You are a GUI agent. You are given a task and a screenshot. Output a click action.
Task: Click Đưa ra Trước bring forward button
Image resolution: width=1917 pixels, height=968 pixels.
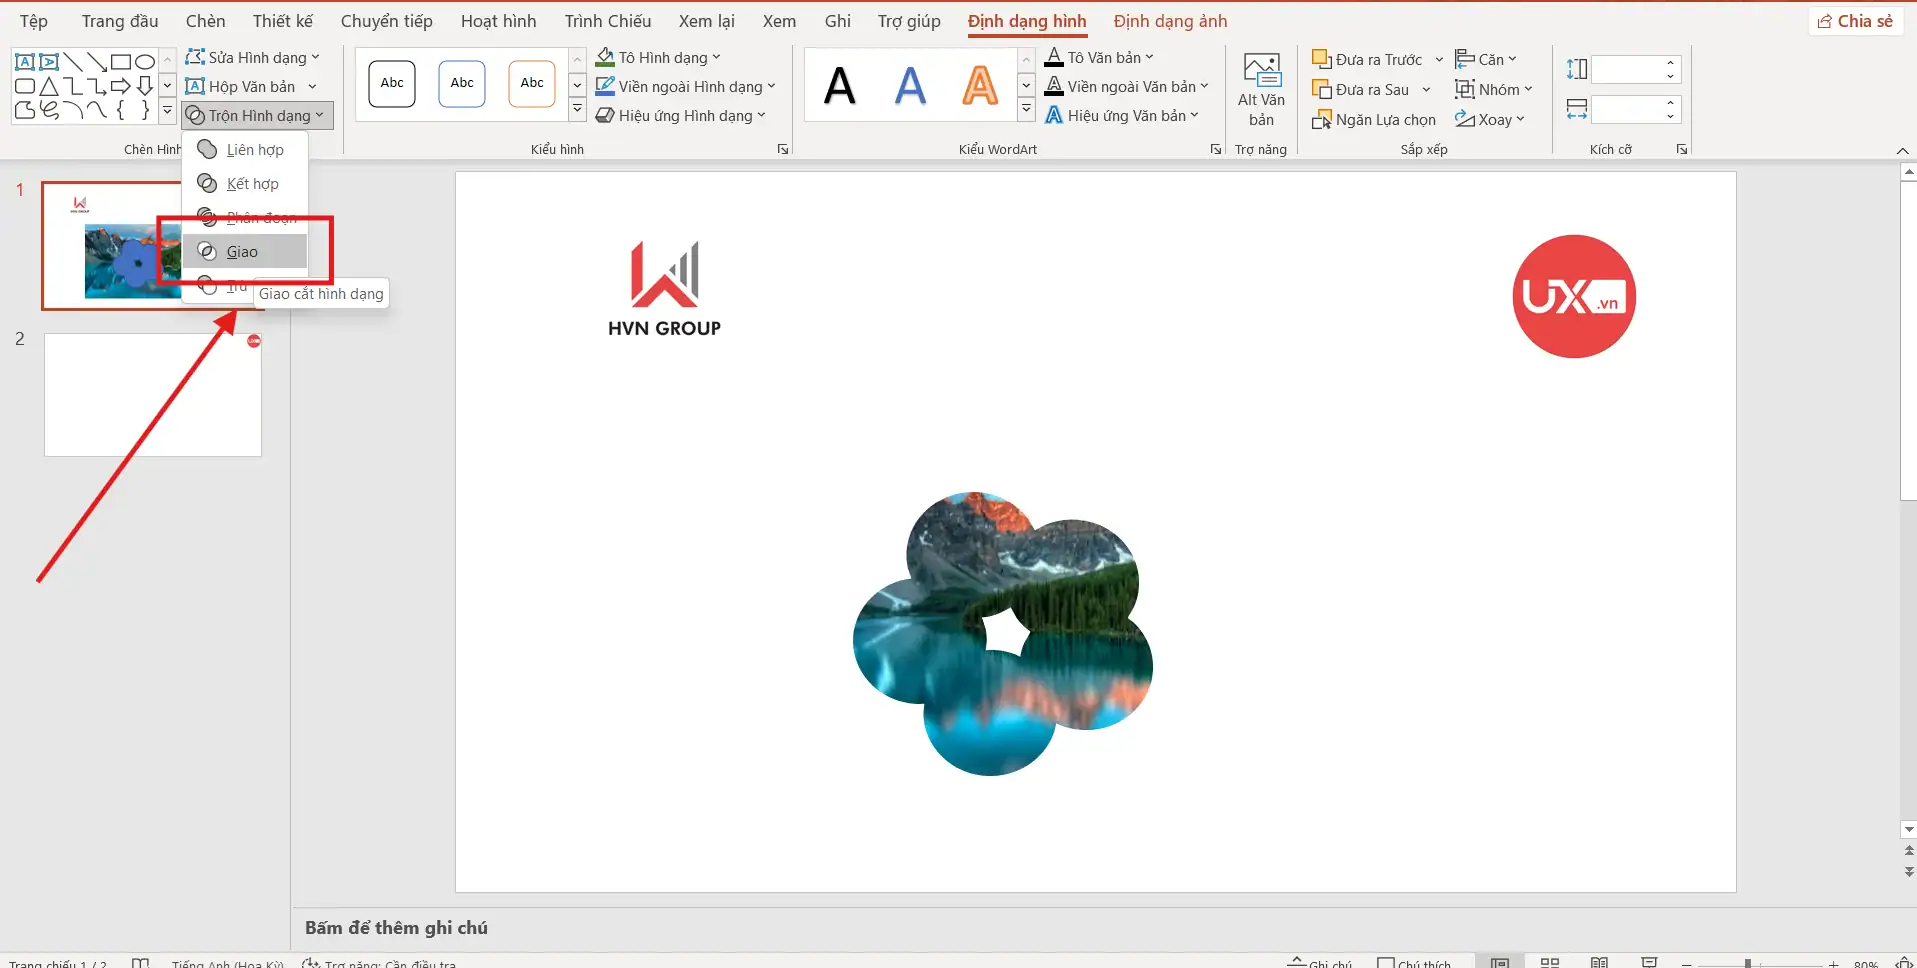[1367, 59]
